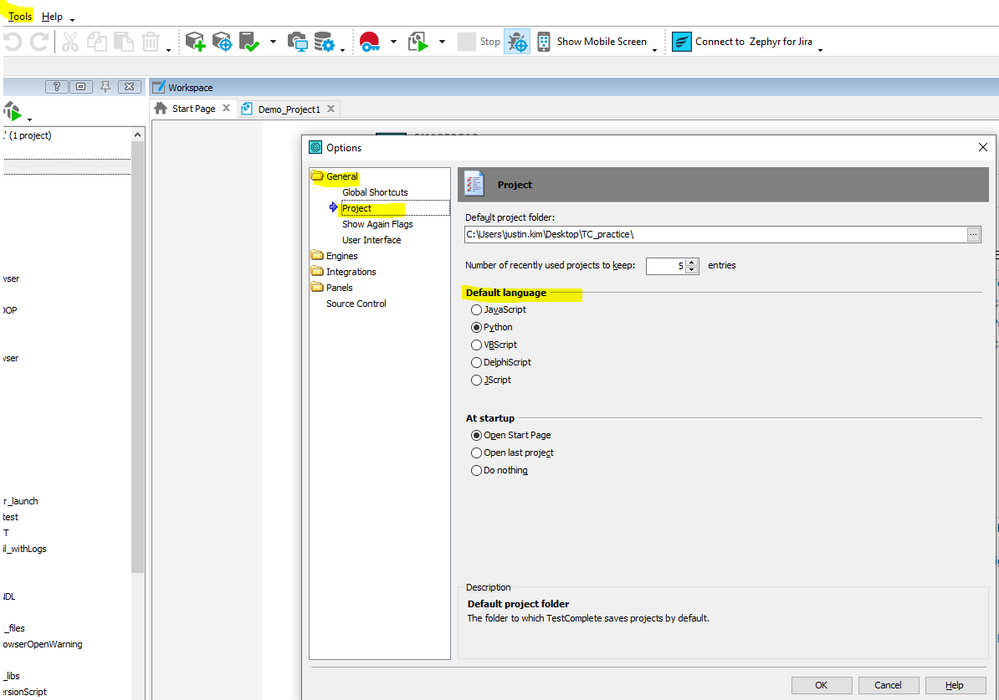Switch to the Demo_Project1 tab
Viewport: 999px width, 700px height.
[x=288, y=109]
